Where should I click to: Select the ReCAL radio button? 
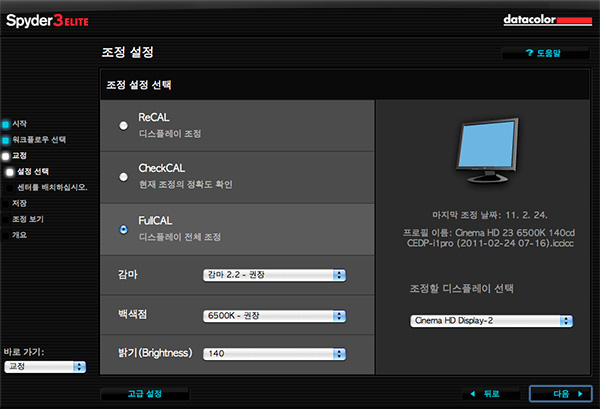coord(123,125)
